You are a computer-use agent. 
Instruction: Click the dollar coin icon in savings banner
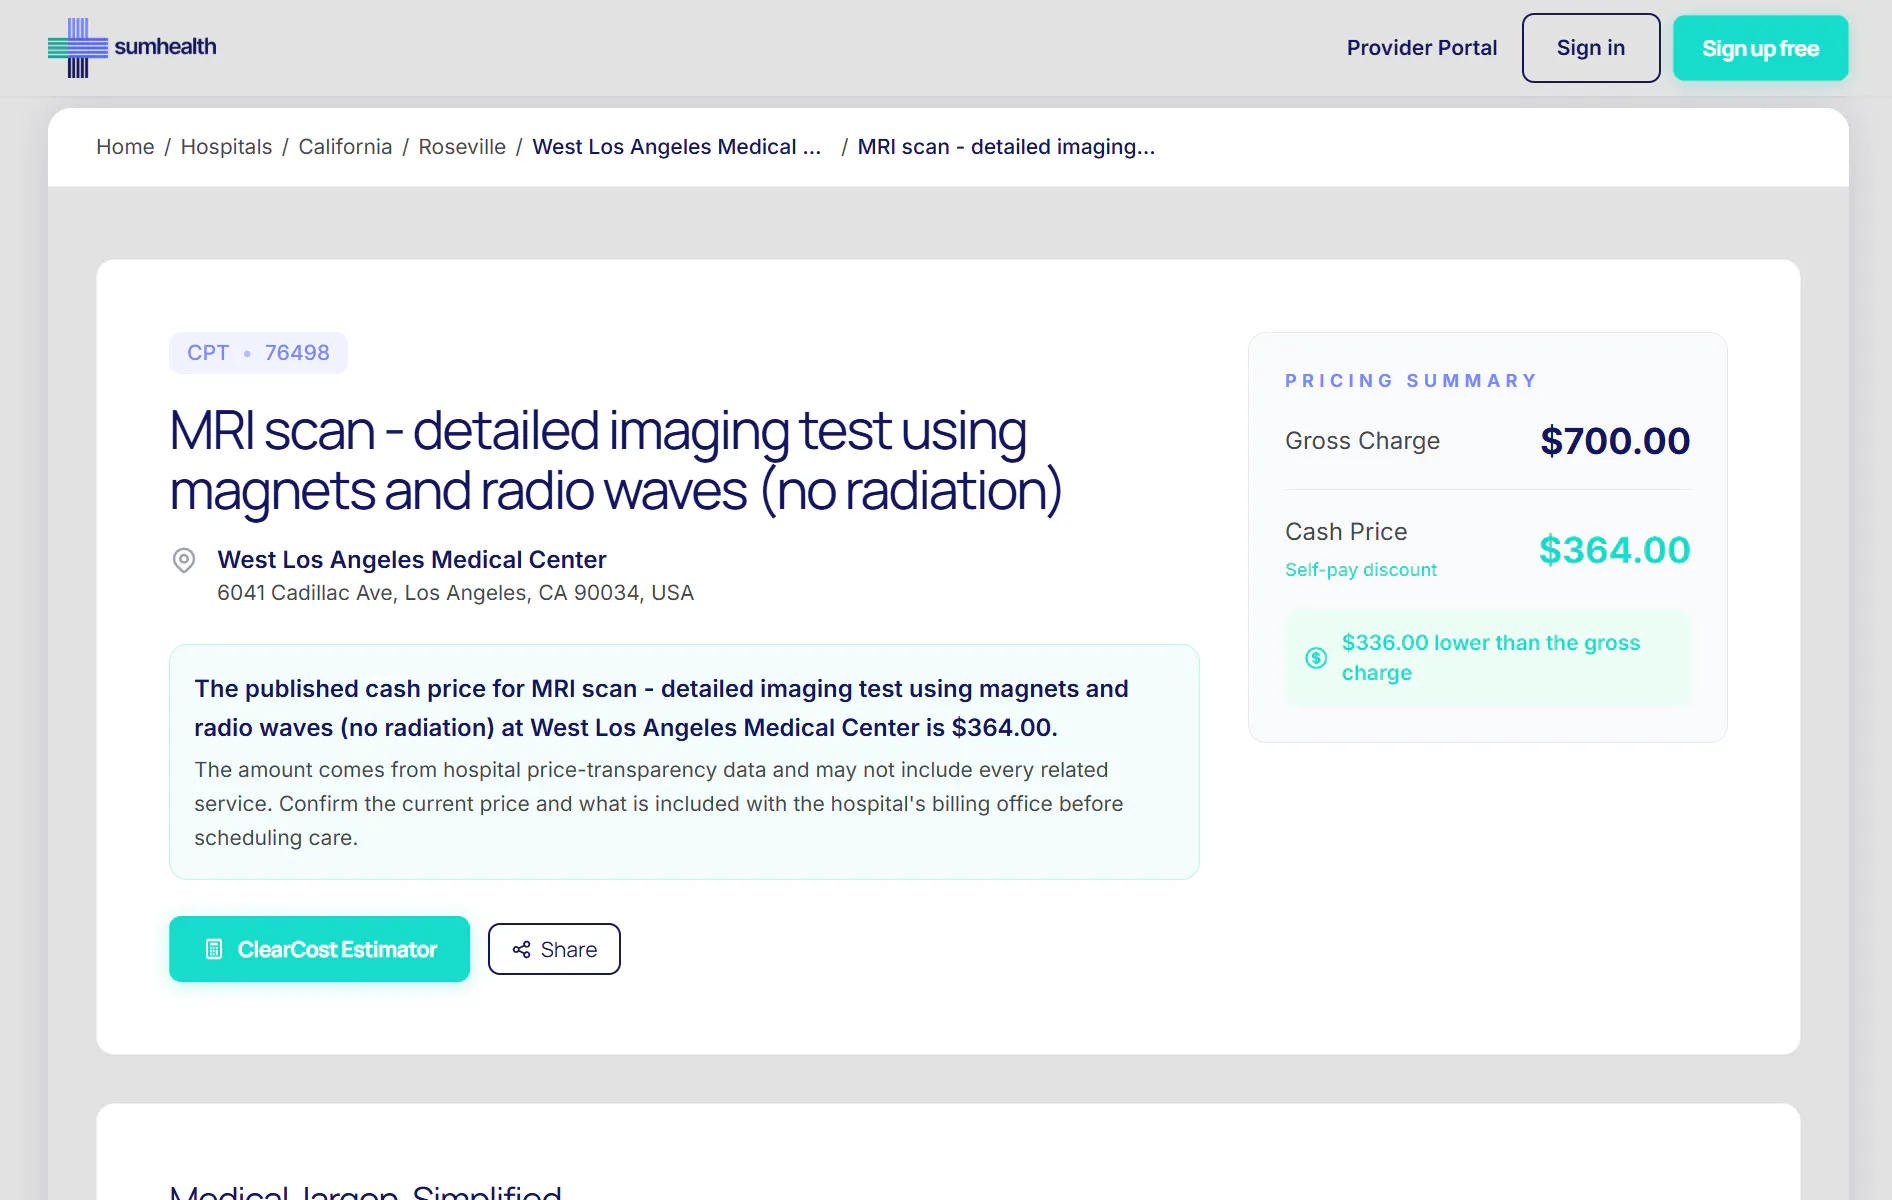click(1316, 658)
